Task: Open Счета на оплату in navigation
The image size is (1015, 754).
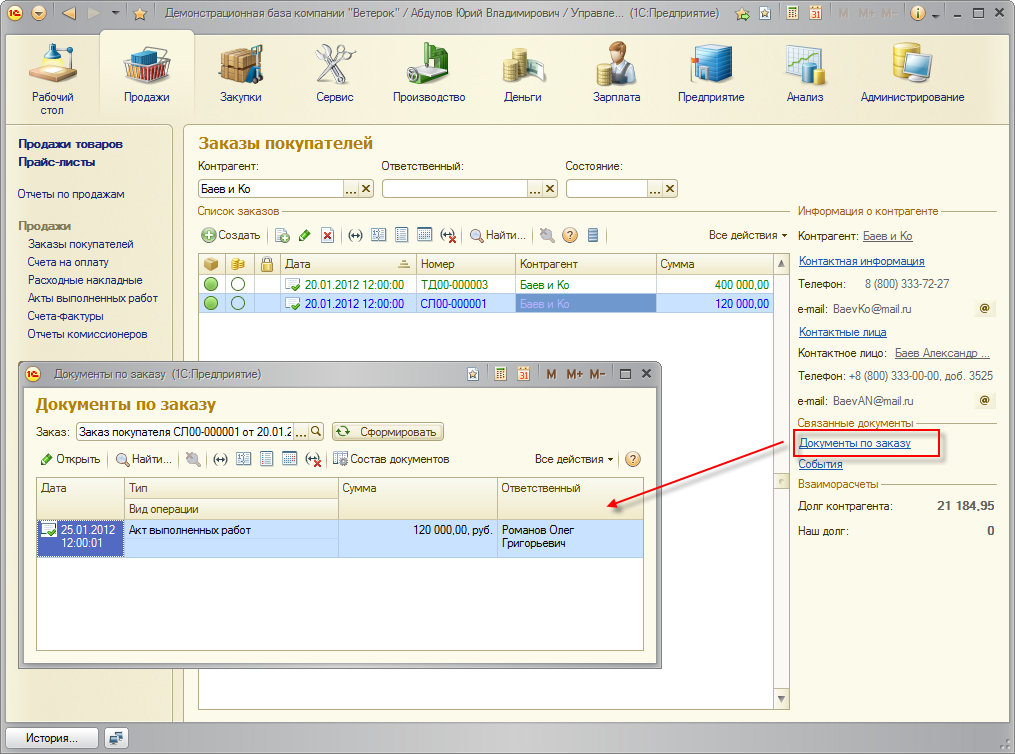Action: 68,262
